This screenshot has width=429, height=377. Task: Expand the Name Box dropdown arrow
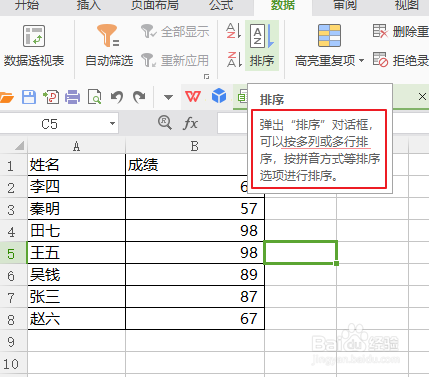pos(112,124)
